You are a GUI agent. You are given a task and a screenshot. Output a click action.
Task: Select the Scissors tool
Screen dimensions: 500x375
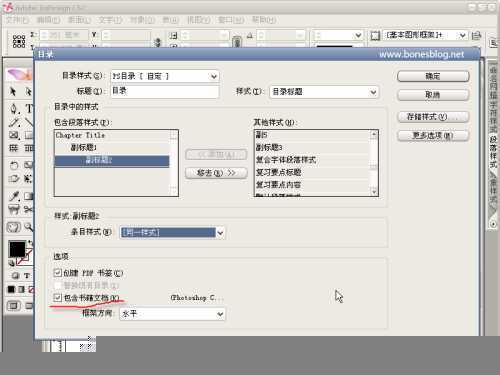[29, 209]
